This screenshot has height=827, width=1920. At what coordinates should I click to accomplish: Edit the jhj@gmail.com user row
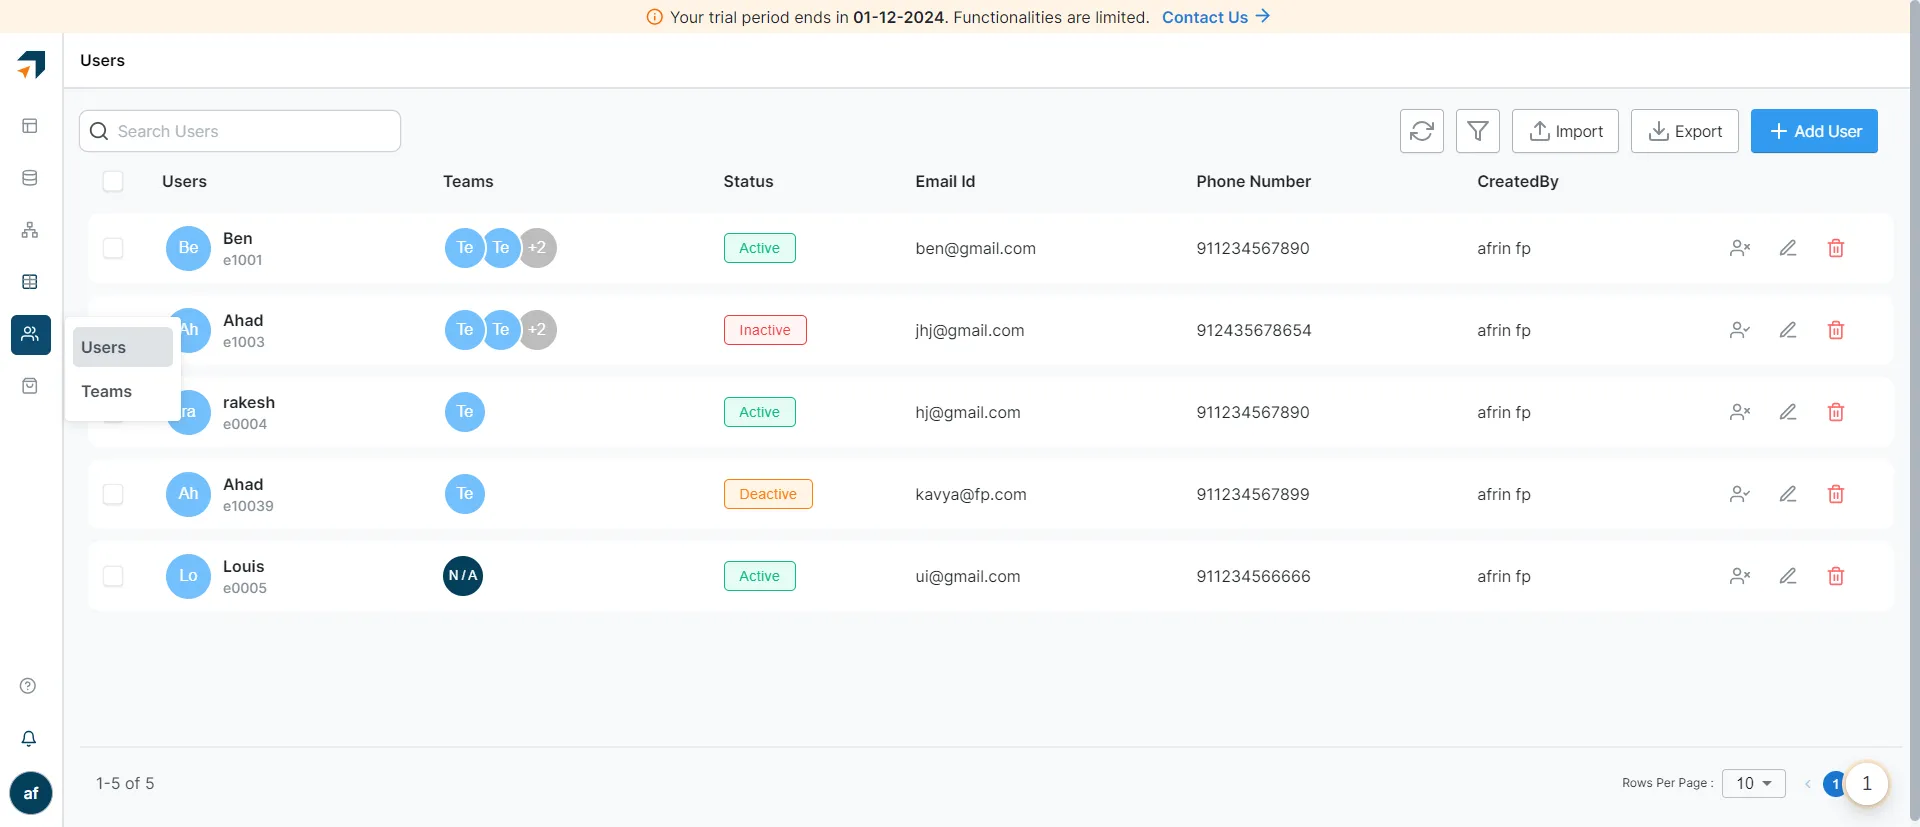tap(1787, 330)
